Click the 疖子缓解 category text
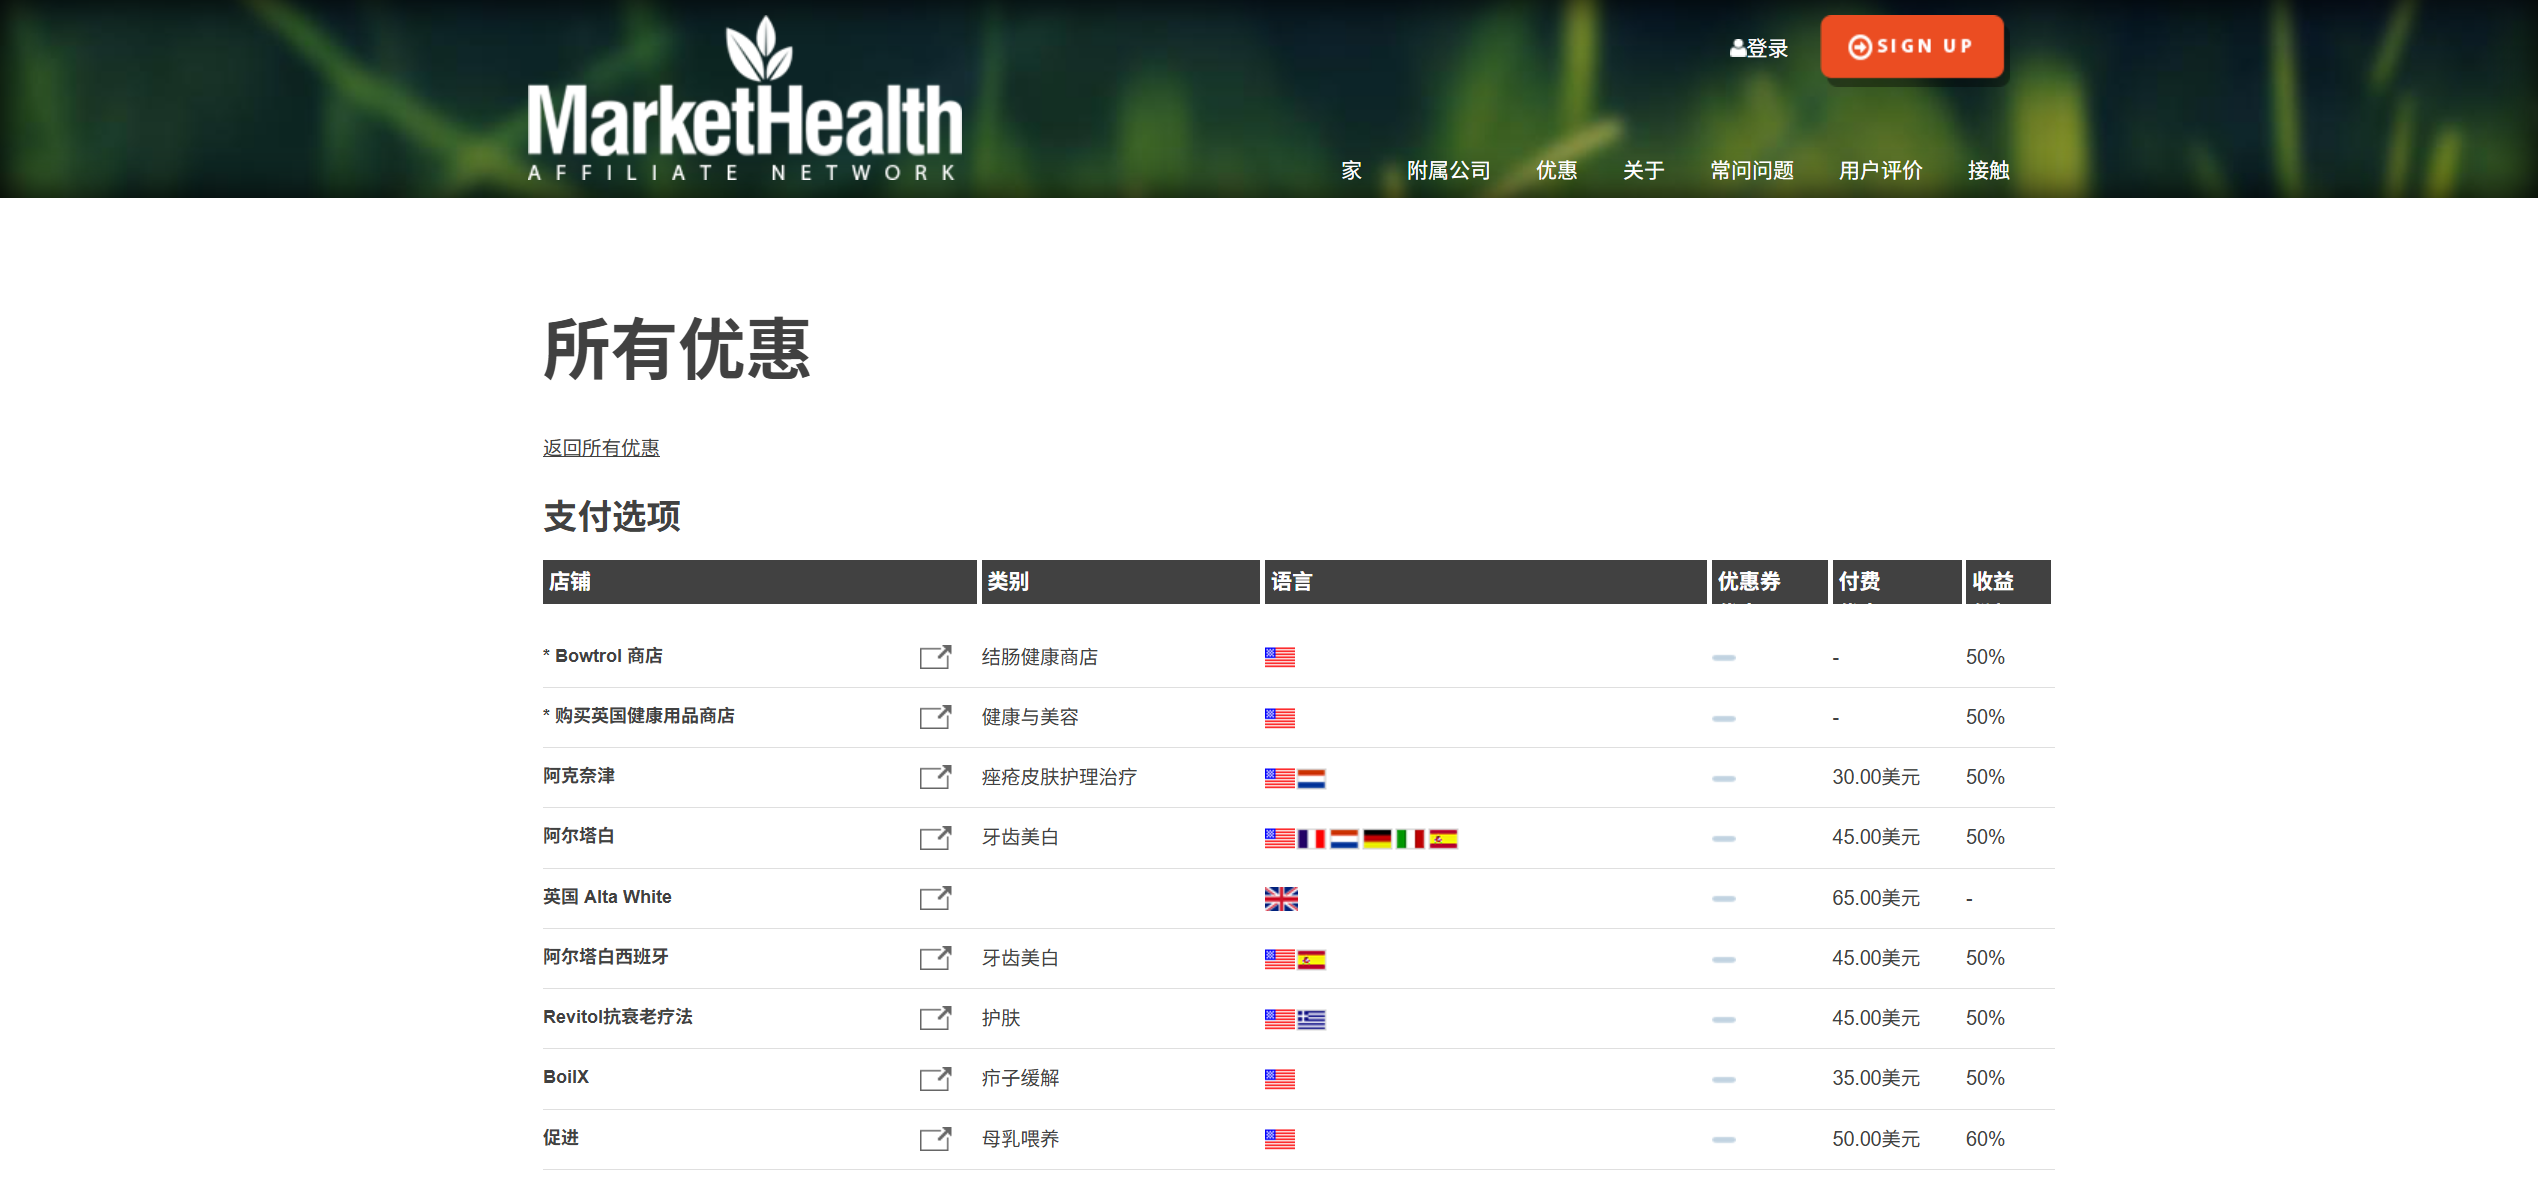Screen dimensions: 2538x1180 1020,1078
